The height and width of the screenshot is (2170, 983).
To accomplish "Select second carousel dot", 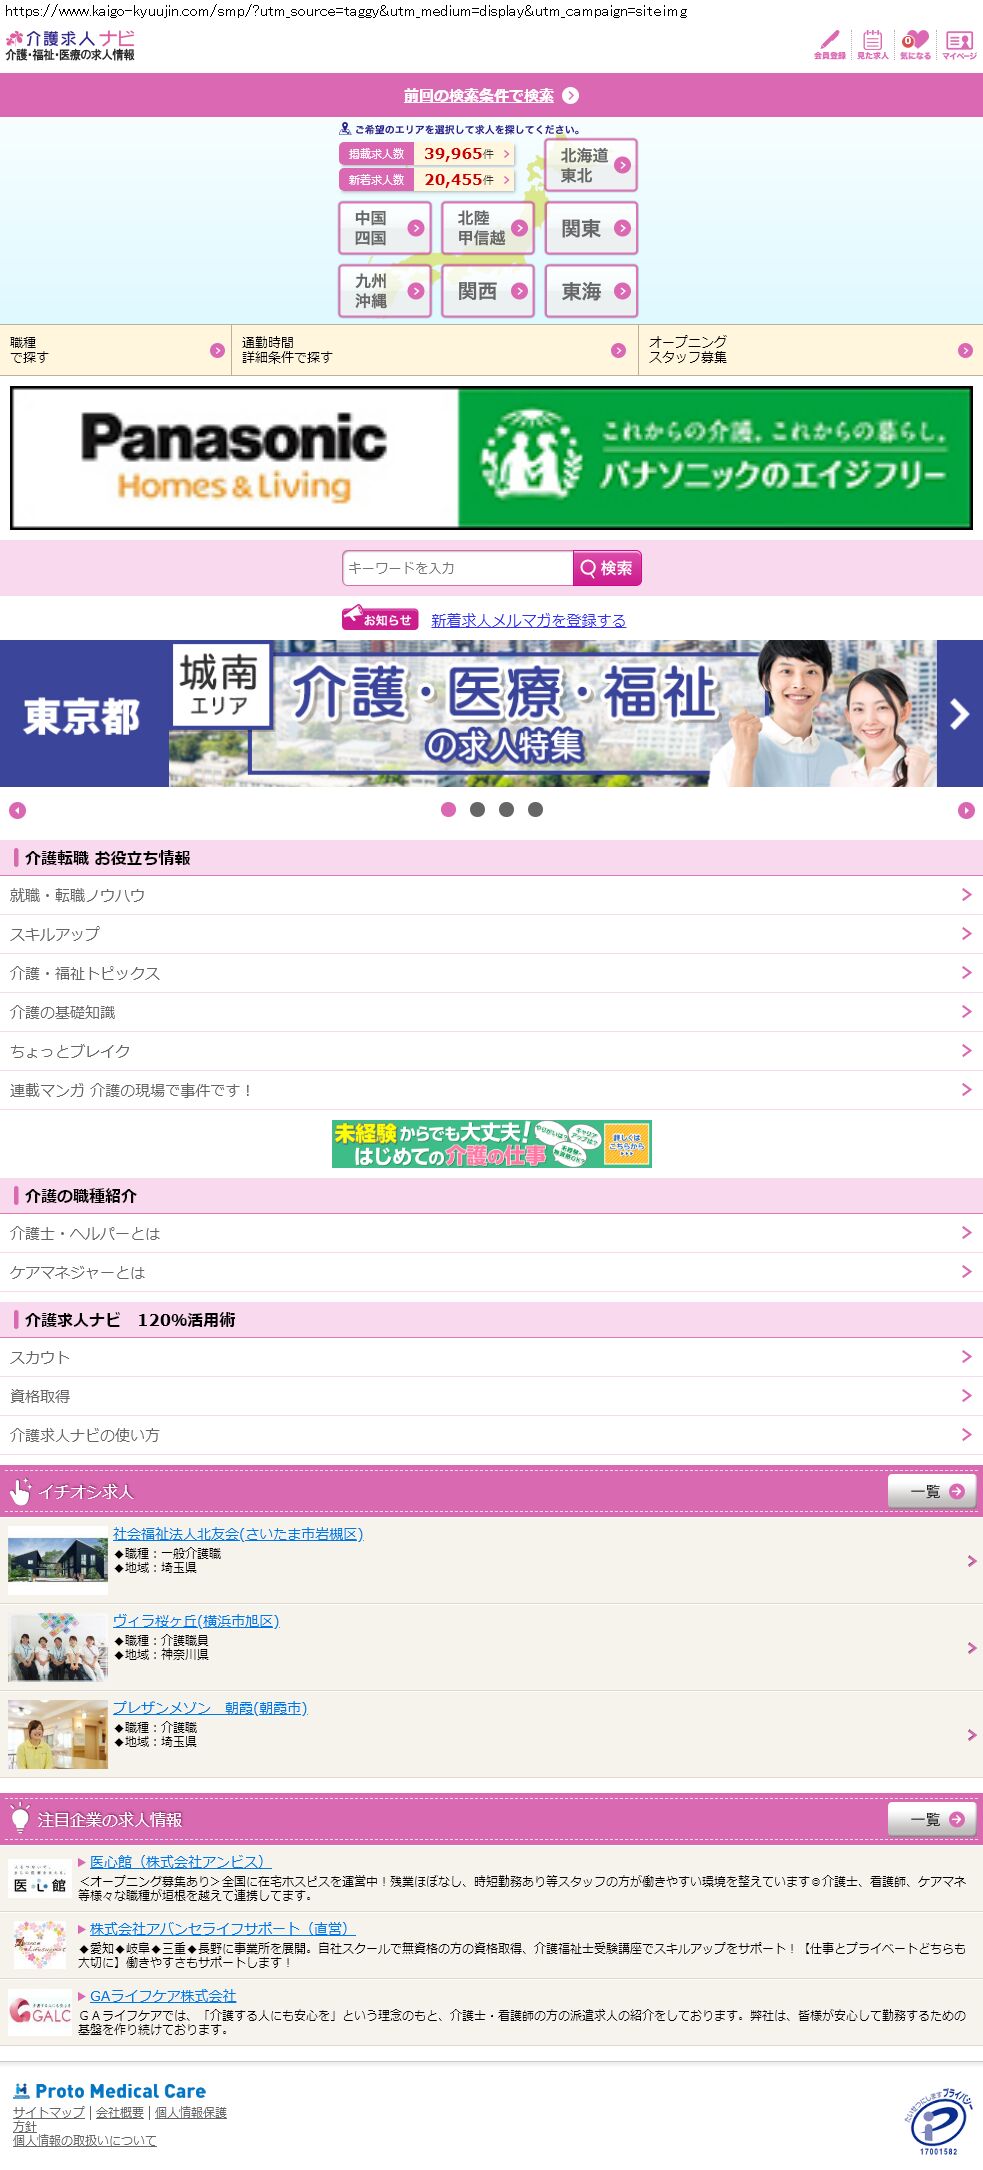I will click(x=477, y=810).
